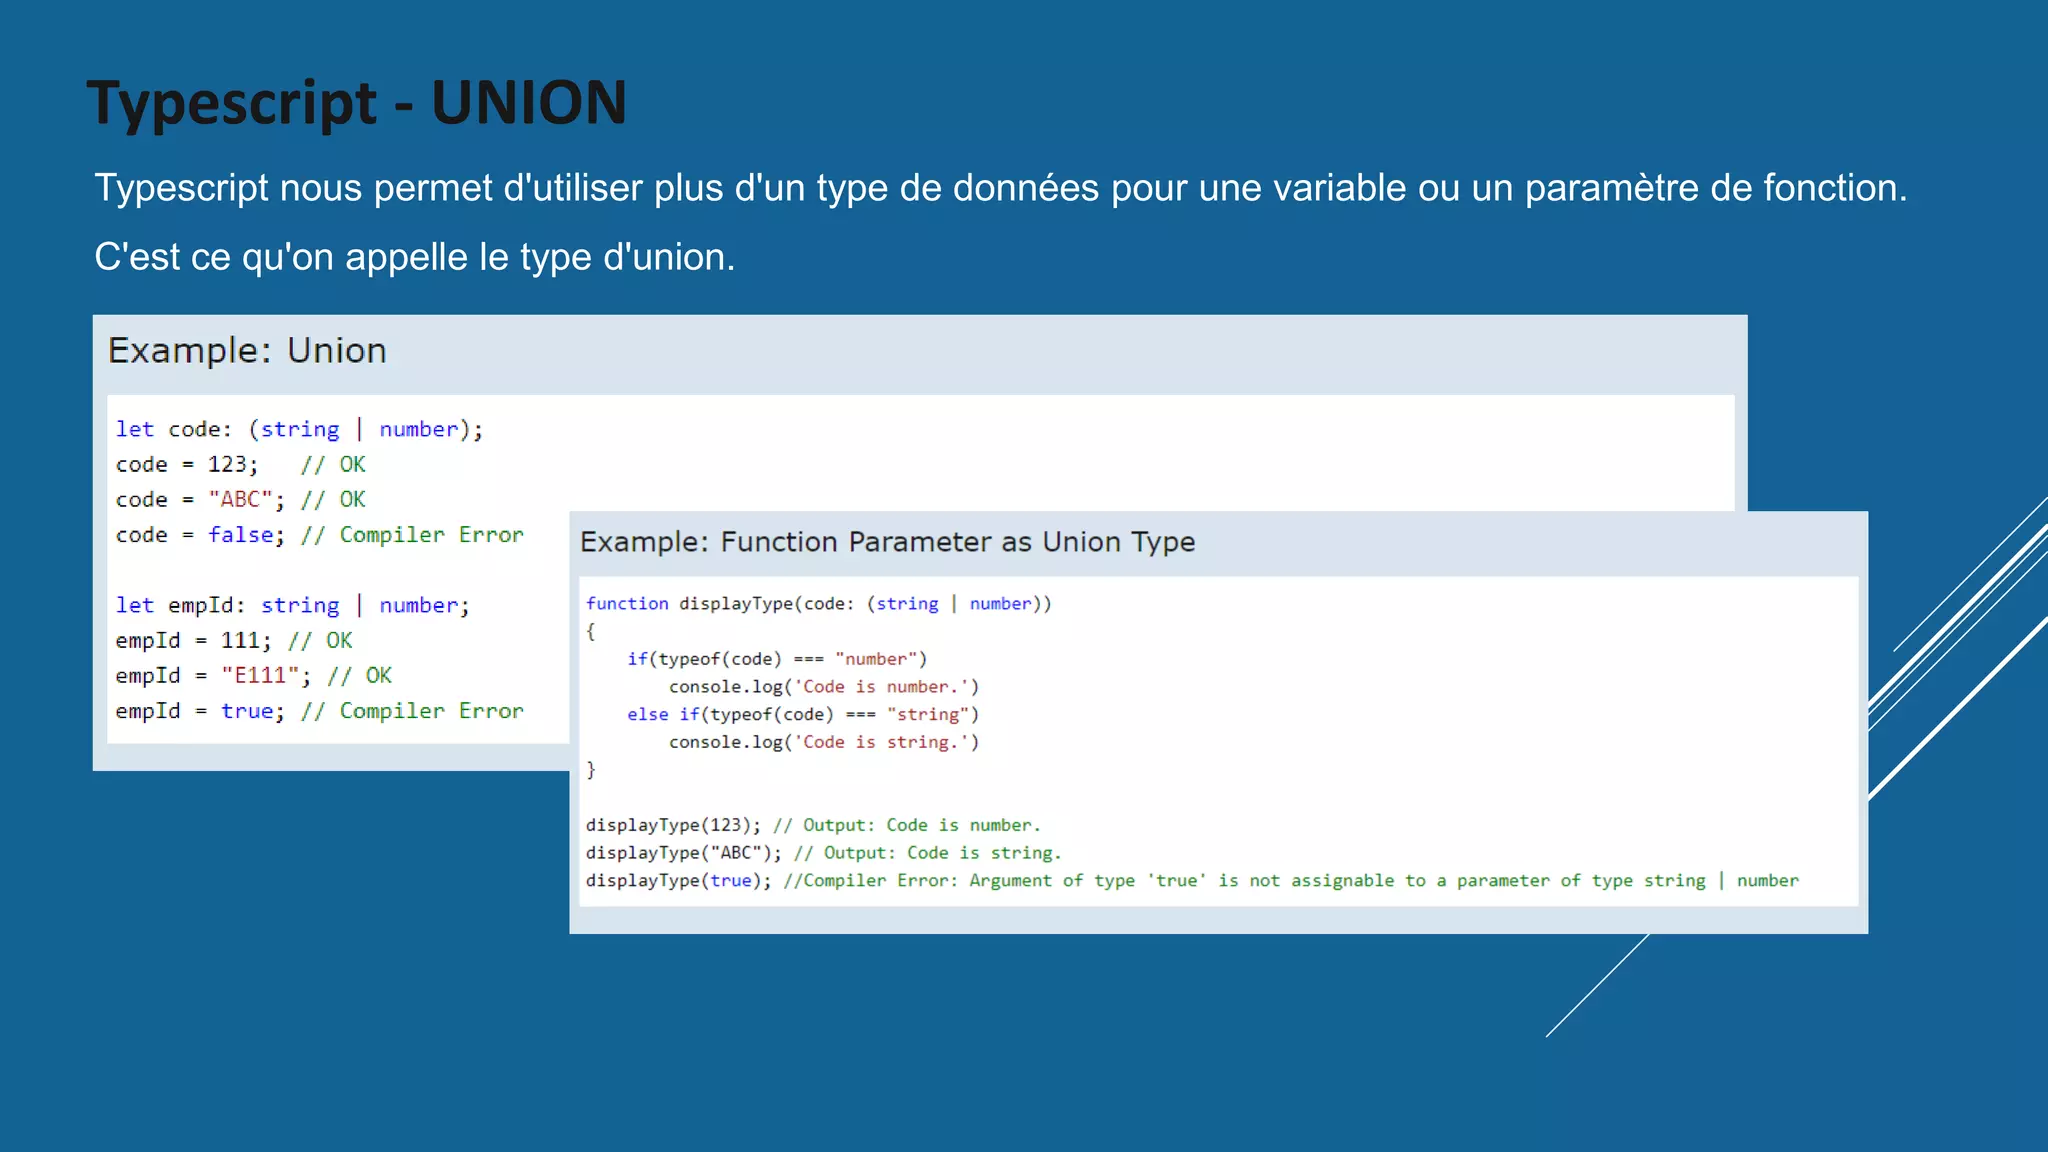This screenshot has width=2048, height=1152.
Task: Click heading 'Example: Function Parameter as Union Type'
Action: tap(888, 542)
